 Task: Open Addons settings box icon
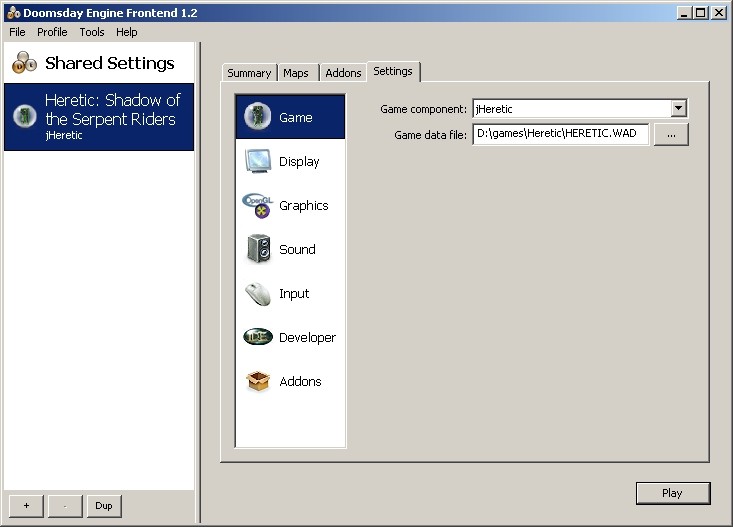(x=259, y=381)
